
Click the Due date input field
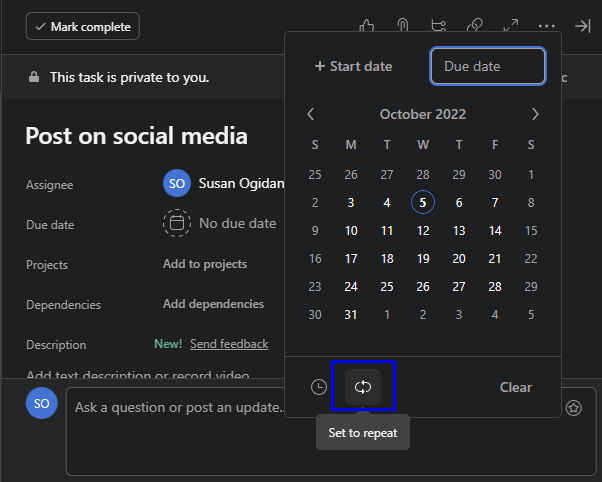(x=488, y=66)
